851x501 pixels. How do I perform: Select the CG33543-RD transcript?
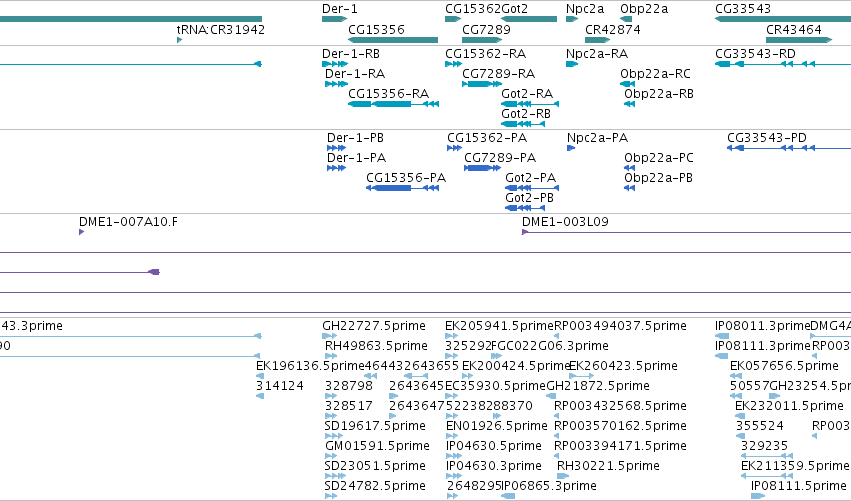click(x=783, y=64)
